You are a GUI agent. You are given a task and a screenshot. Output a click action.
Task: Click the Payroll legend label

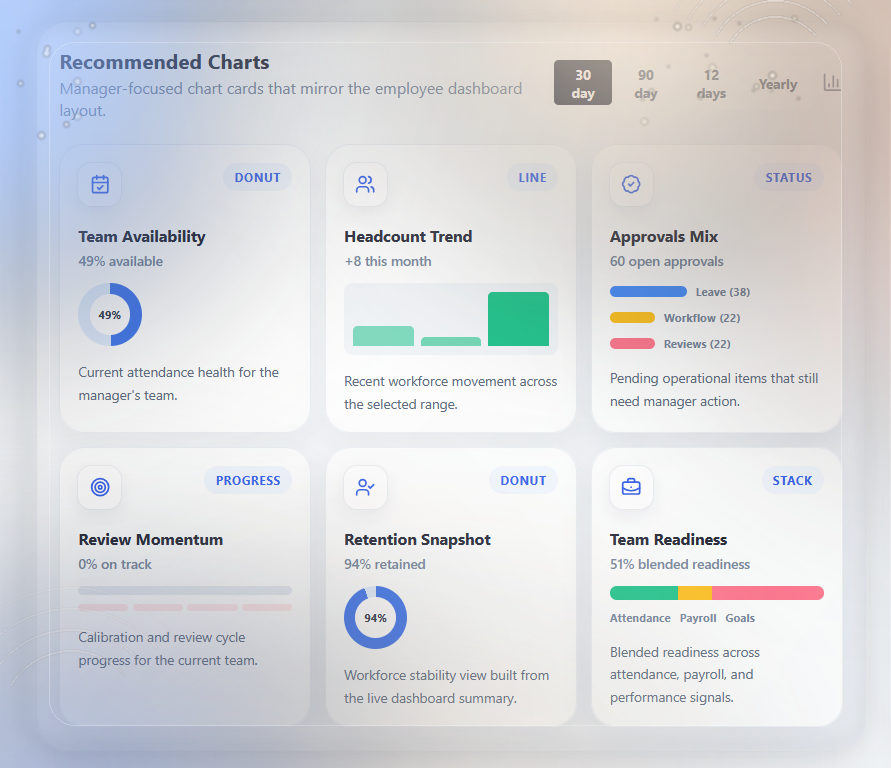[x=698, y=618]
